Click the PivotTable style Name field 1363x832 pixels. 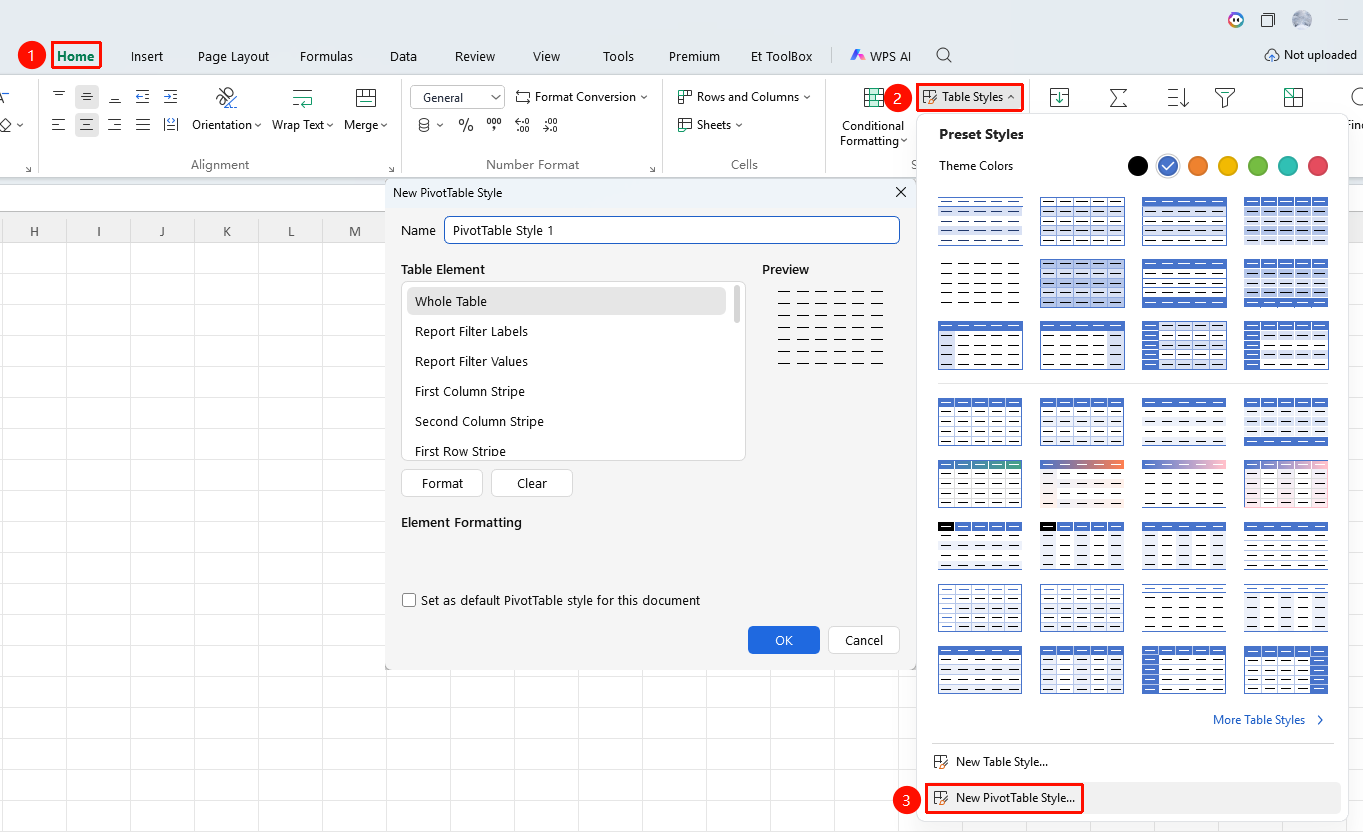tap(672, 230)
